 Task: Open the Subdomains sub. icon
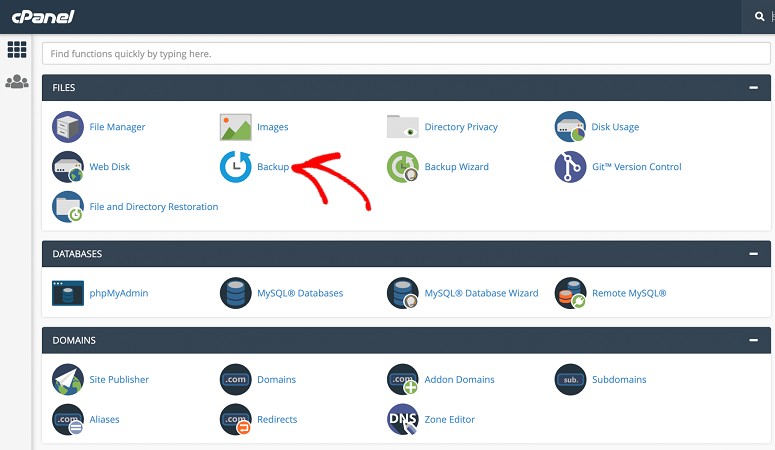click(570, 380)
